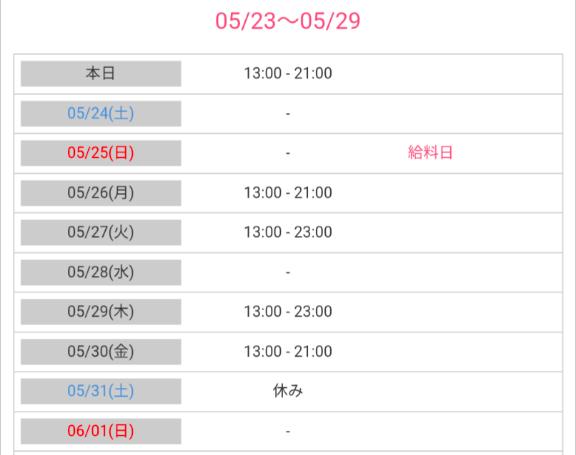The image size is (576, 455).
Task: Click the 05/23～05/29 week header
Action: tap(288, 21)
